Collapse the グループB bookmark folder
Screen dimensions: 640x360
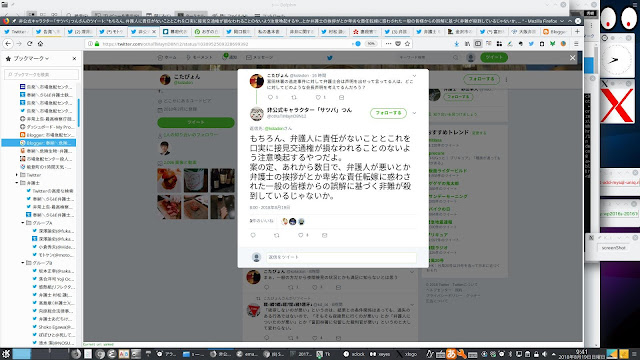(22, 263)
